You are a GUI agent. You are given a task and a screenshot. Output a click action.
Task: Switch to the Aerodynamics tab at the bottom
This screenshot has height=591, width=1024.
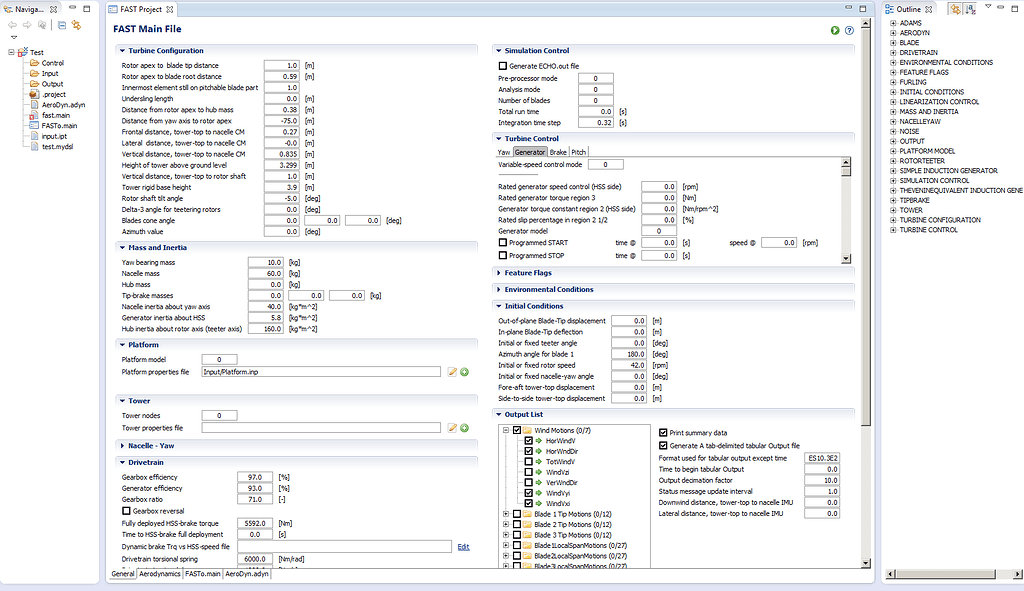pyautogui.click(x=158, y=574)
